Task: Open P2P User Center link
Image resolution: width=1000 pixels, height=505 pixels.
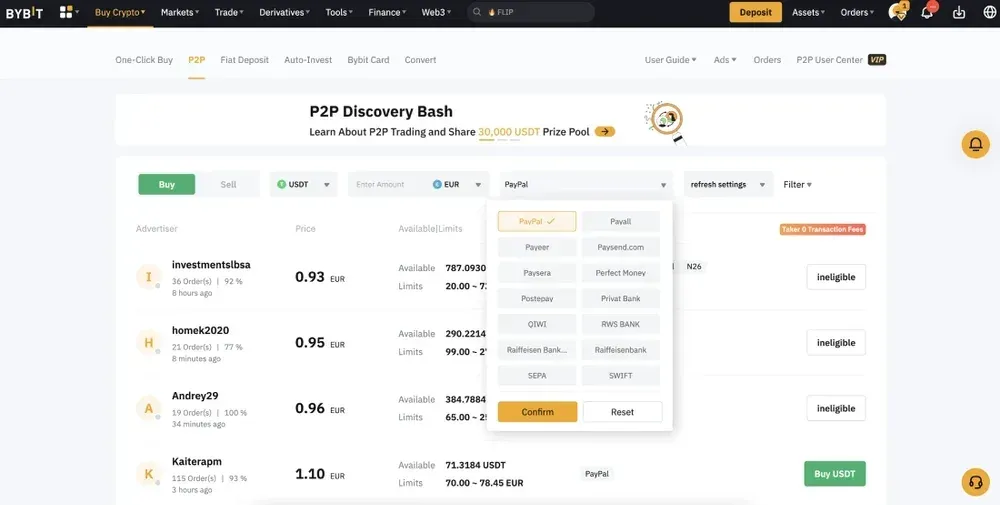Action: click(x=830, y=60)
